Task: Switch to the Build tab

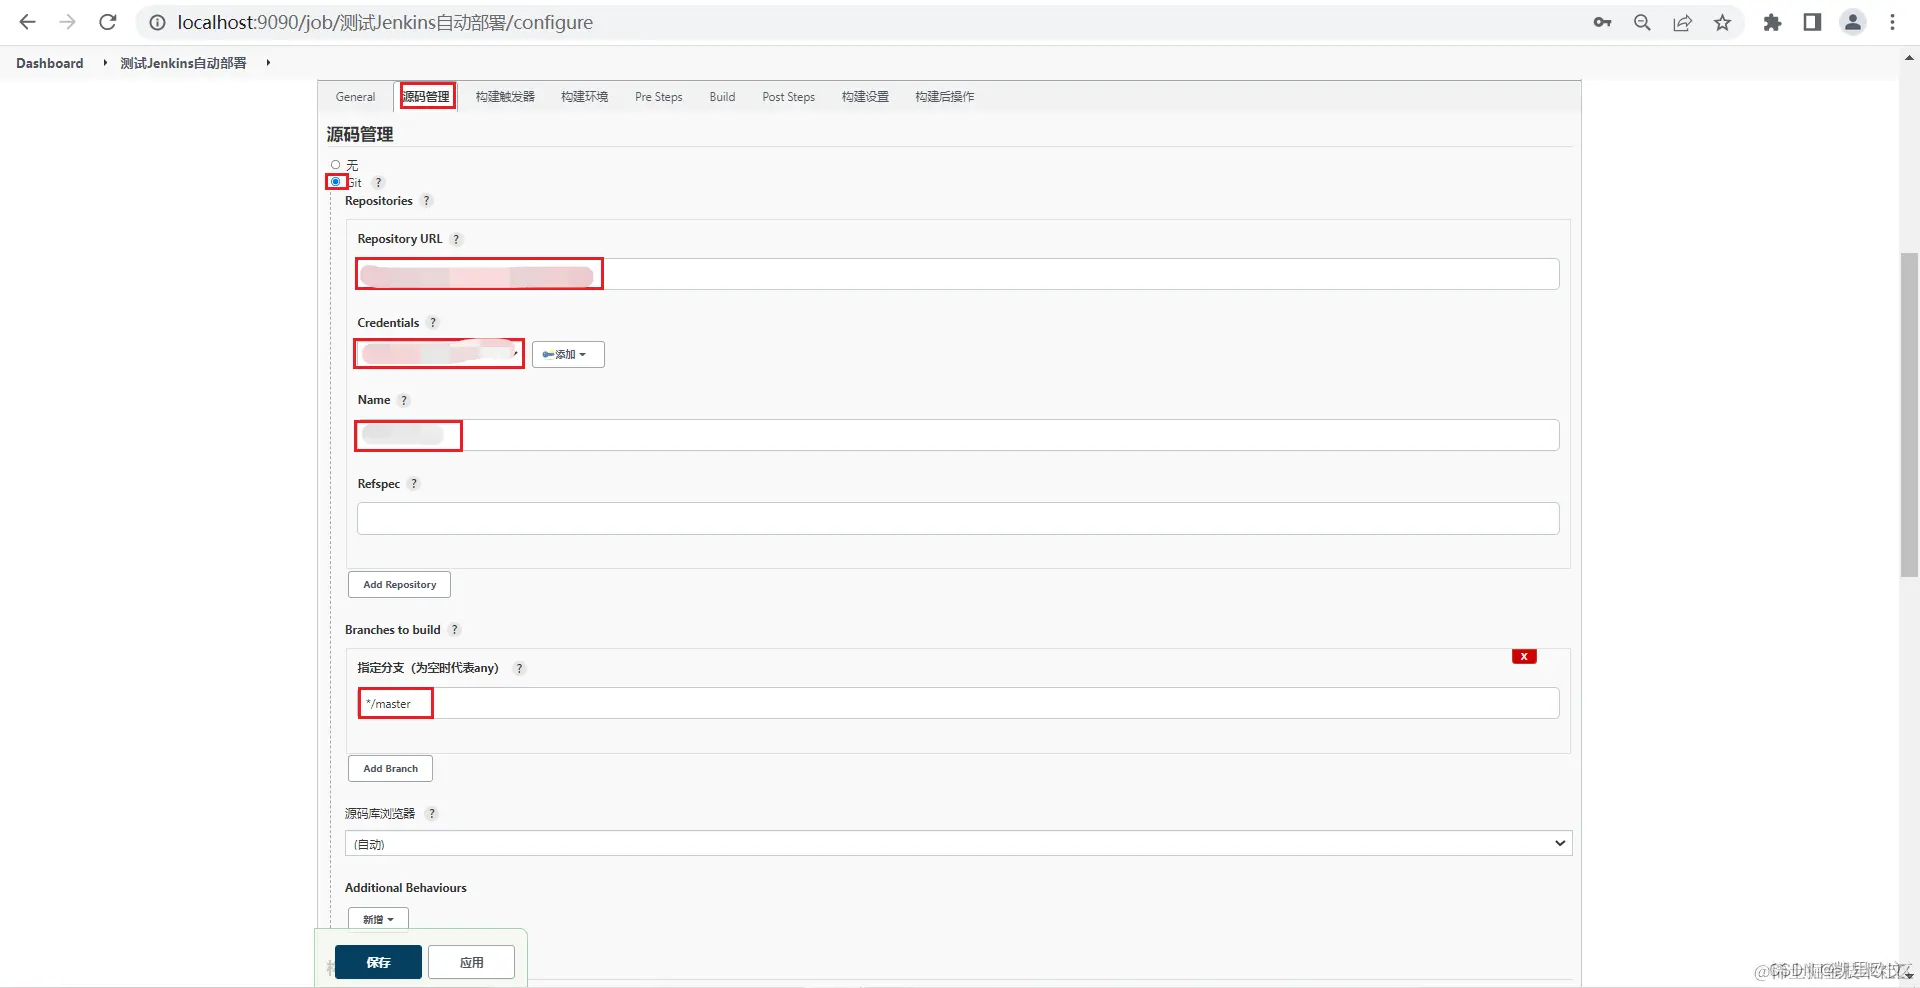Action: click(722, 96)
